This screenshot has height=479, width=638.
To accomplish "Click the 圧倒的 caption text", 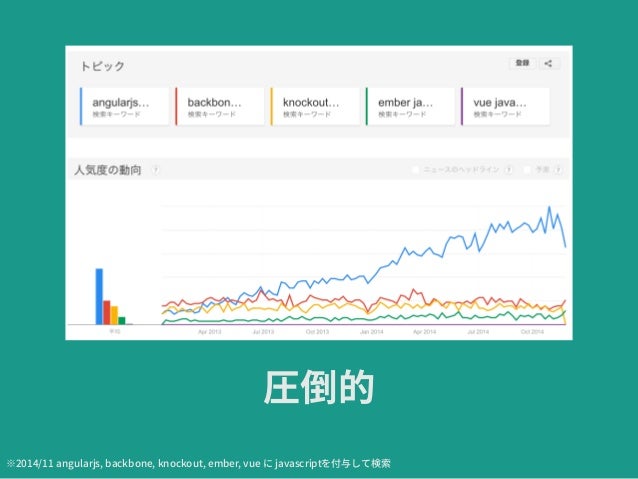I will [x=319, y=387].
